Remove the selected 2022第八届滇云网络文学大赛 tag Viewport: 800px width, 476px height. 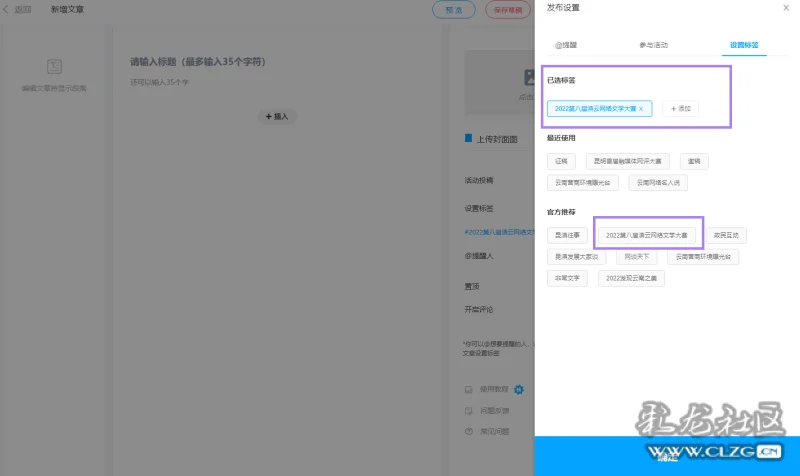641,109
